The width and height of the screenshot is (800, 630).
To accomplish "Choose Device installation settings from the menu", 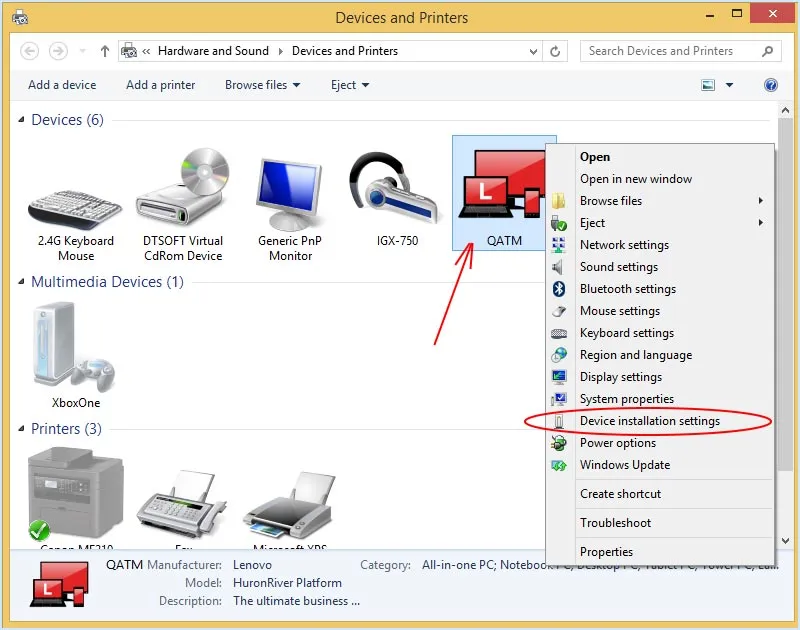I will pos(651,421).
